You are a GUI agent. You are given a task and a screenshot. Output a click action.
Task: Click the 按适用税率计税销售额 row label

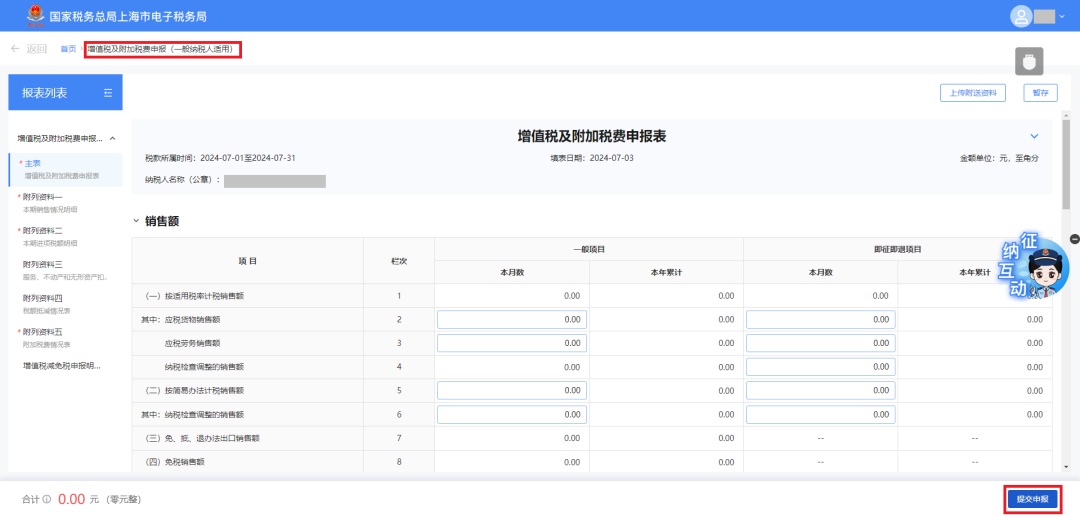194,296
